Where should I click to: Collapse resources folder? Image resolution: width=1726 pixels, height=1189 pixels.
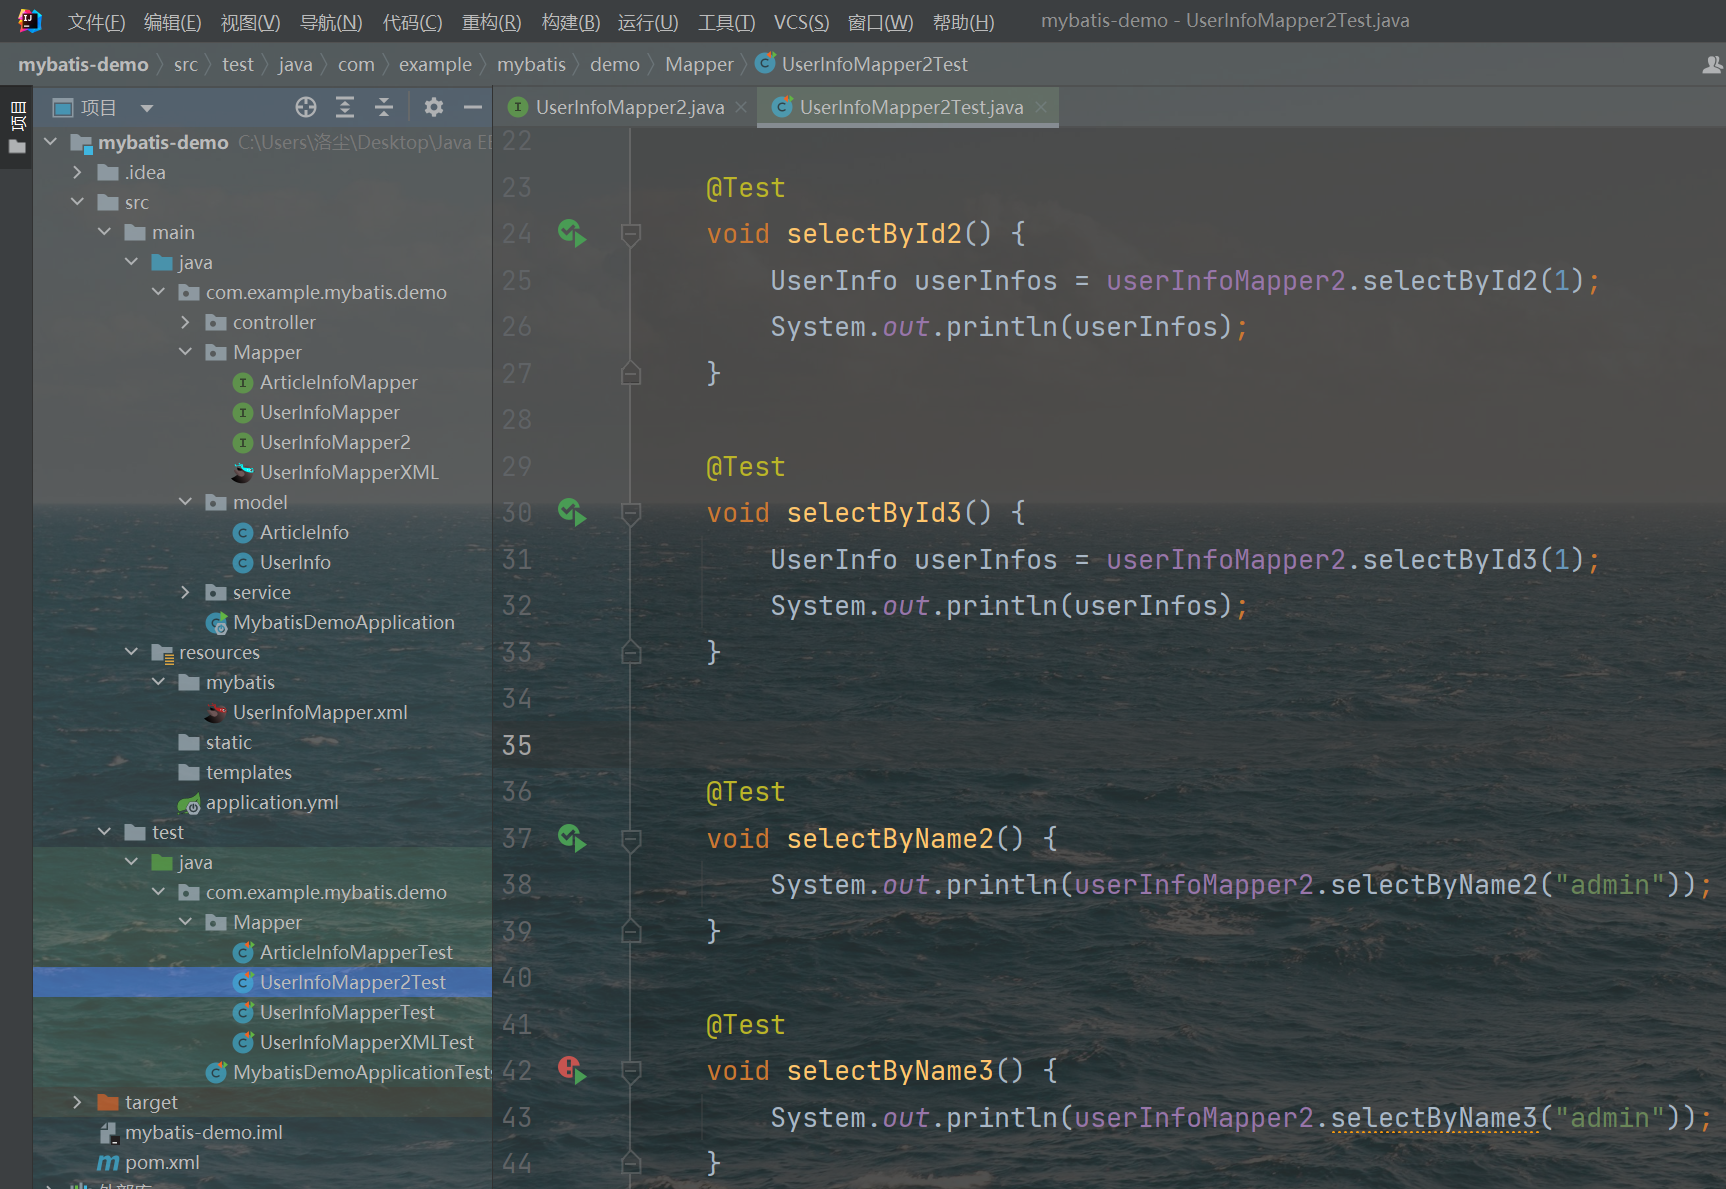pyautogui.click(x=131, y=652)
